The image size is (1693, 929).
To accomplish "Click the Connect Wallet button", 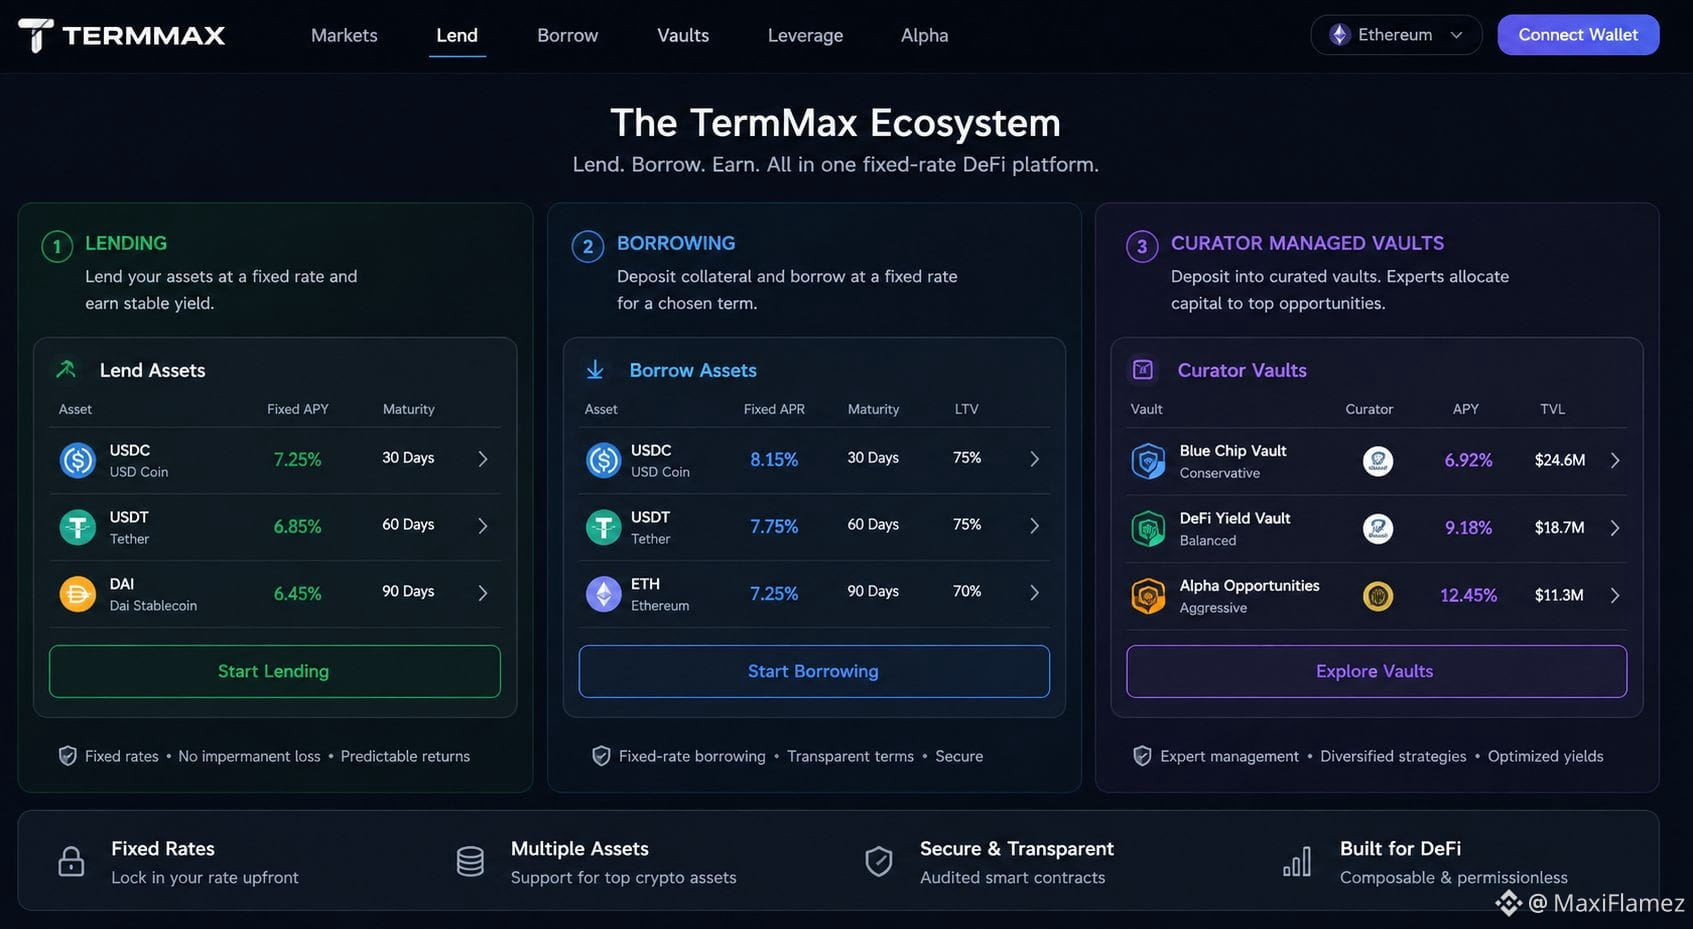I will 1578,35.
